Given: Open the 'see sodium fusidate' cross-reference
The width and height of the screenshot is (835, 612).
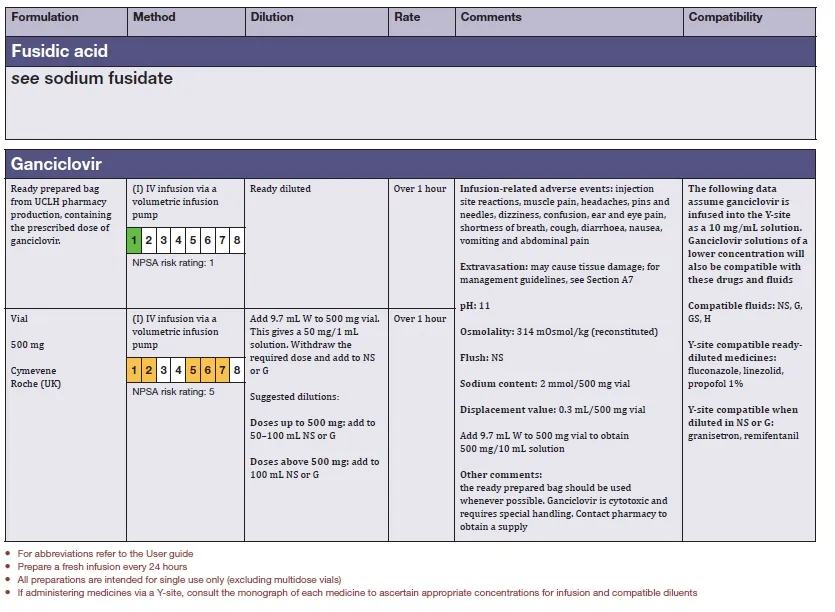Looking at the screenshot, I should (92, 78).
